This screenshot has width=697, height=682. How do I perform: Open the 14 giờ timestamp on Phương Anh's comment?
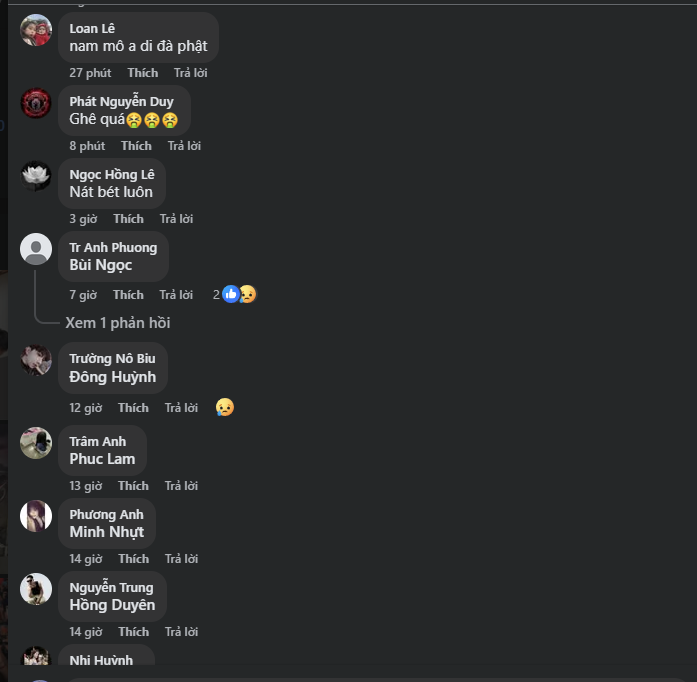pos(86,559)
